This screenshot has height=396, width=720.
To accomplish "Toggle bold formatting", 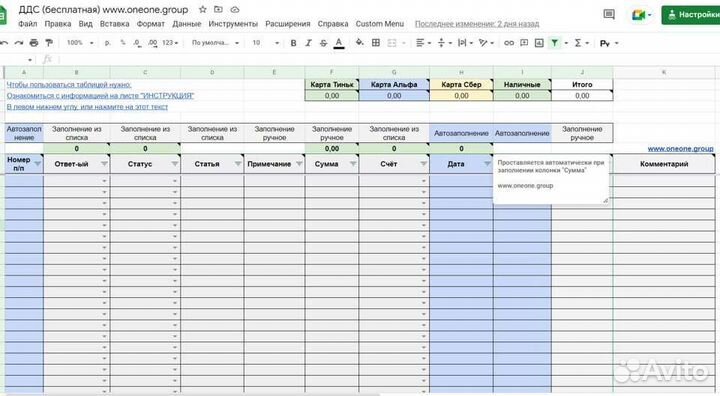I will click(x=293, y=43).
